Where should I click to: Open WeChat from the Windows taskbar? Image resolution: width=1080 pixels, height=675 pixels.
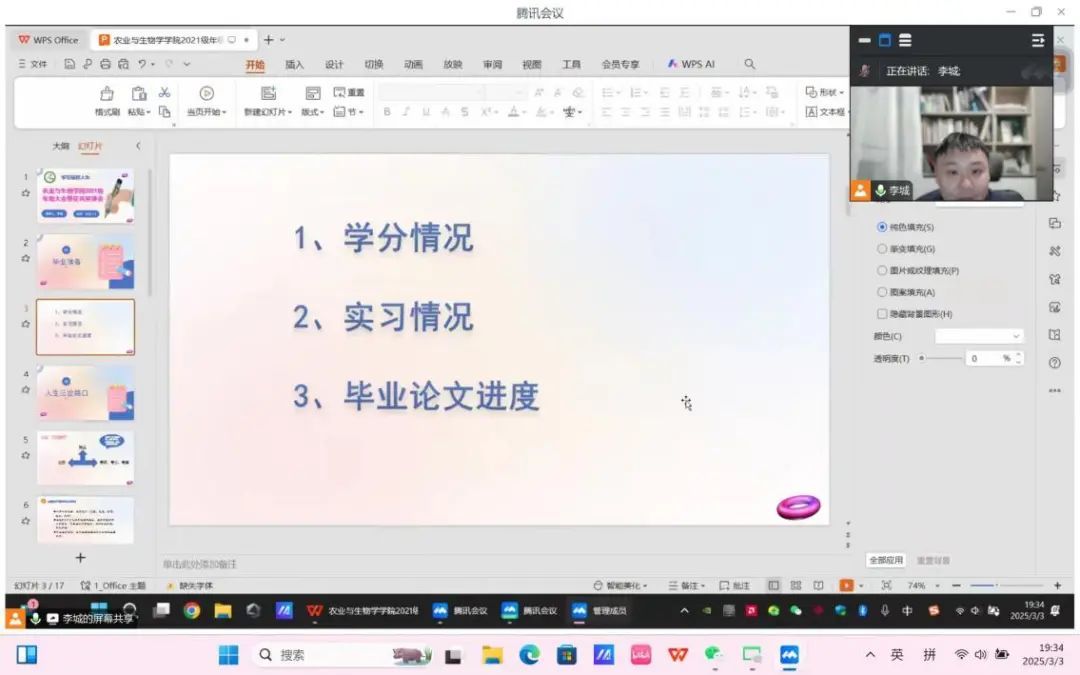[x=713, y=655]
